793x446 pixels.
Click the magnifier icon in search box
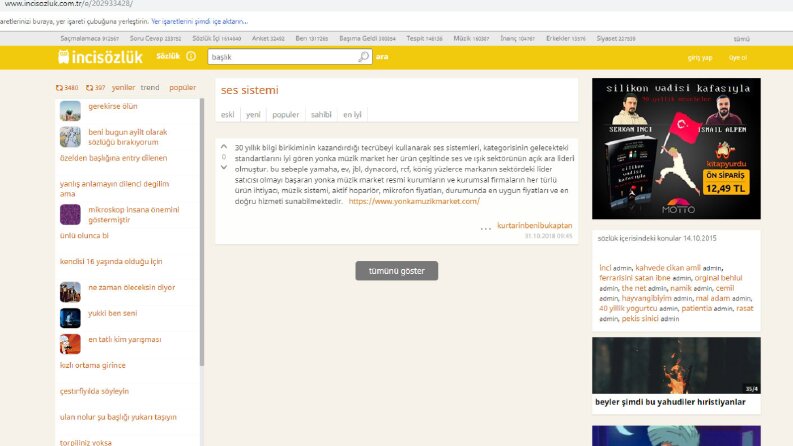(x=364, y=57)
